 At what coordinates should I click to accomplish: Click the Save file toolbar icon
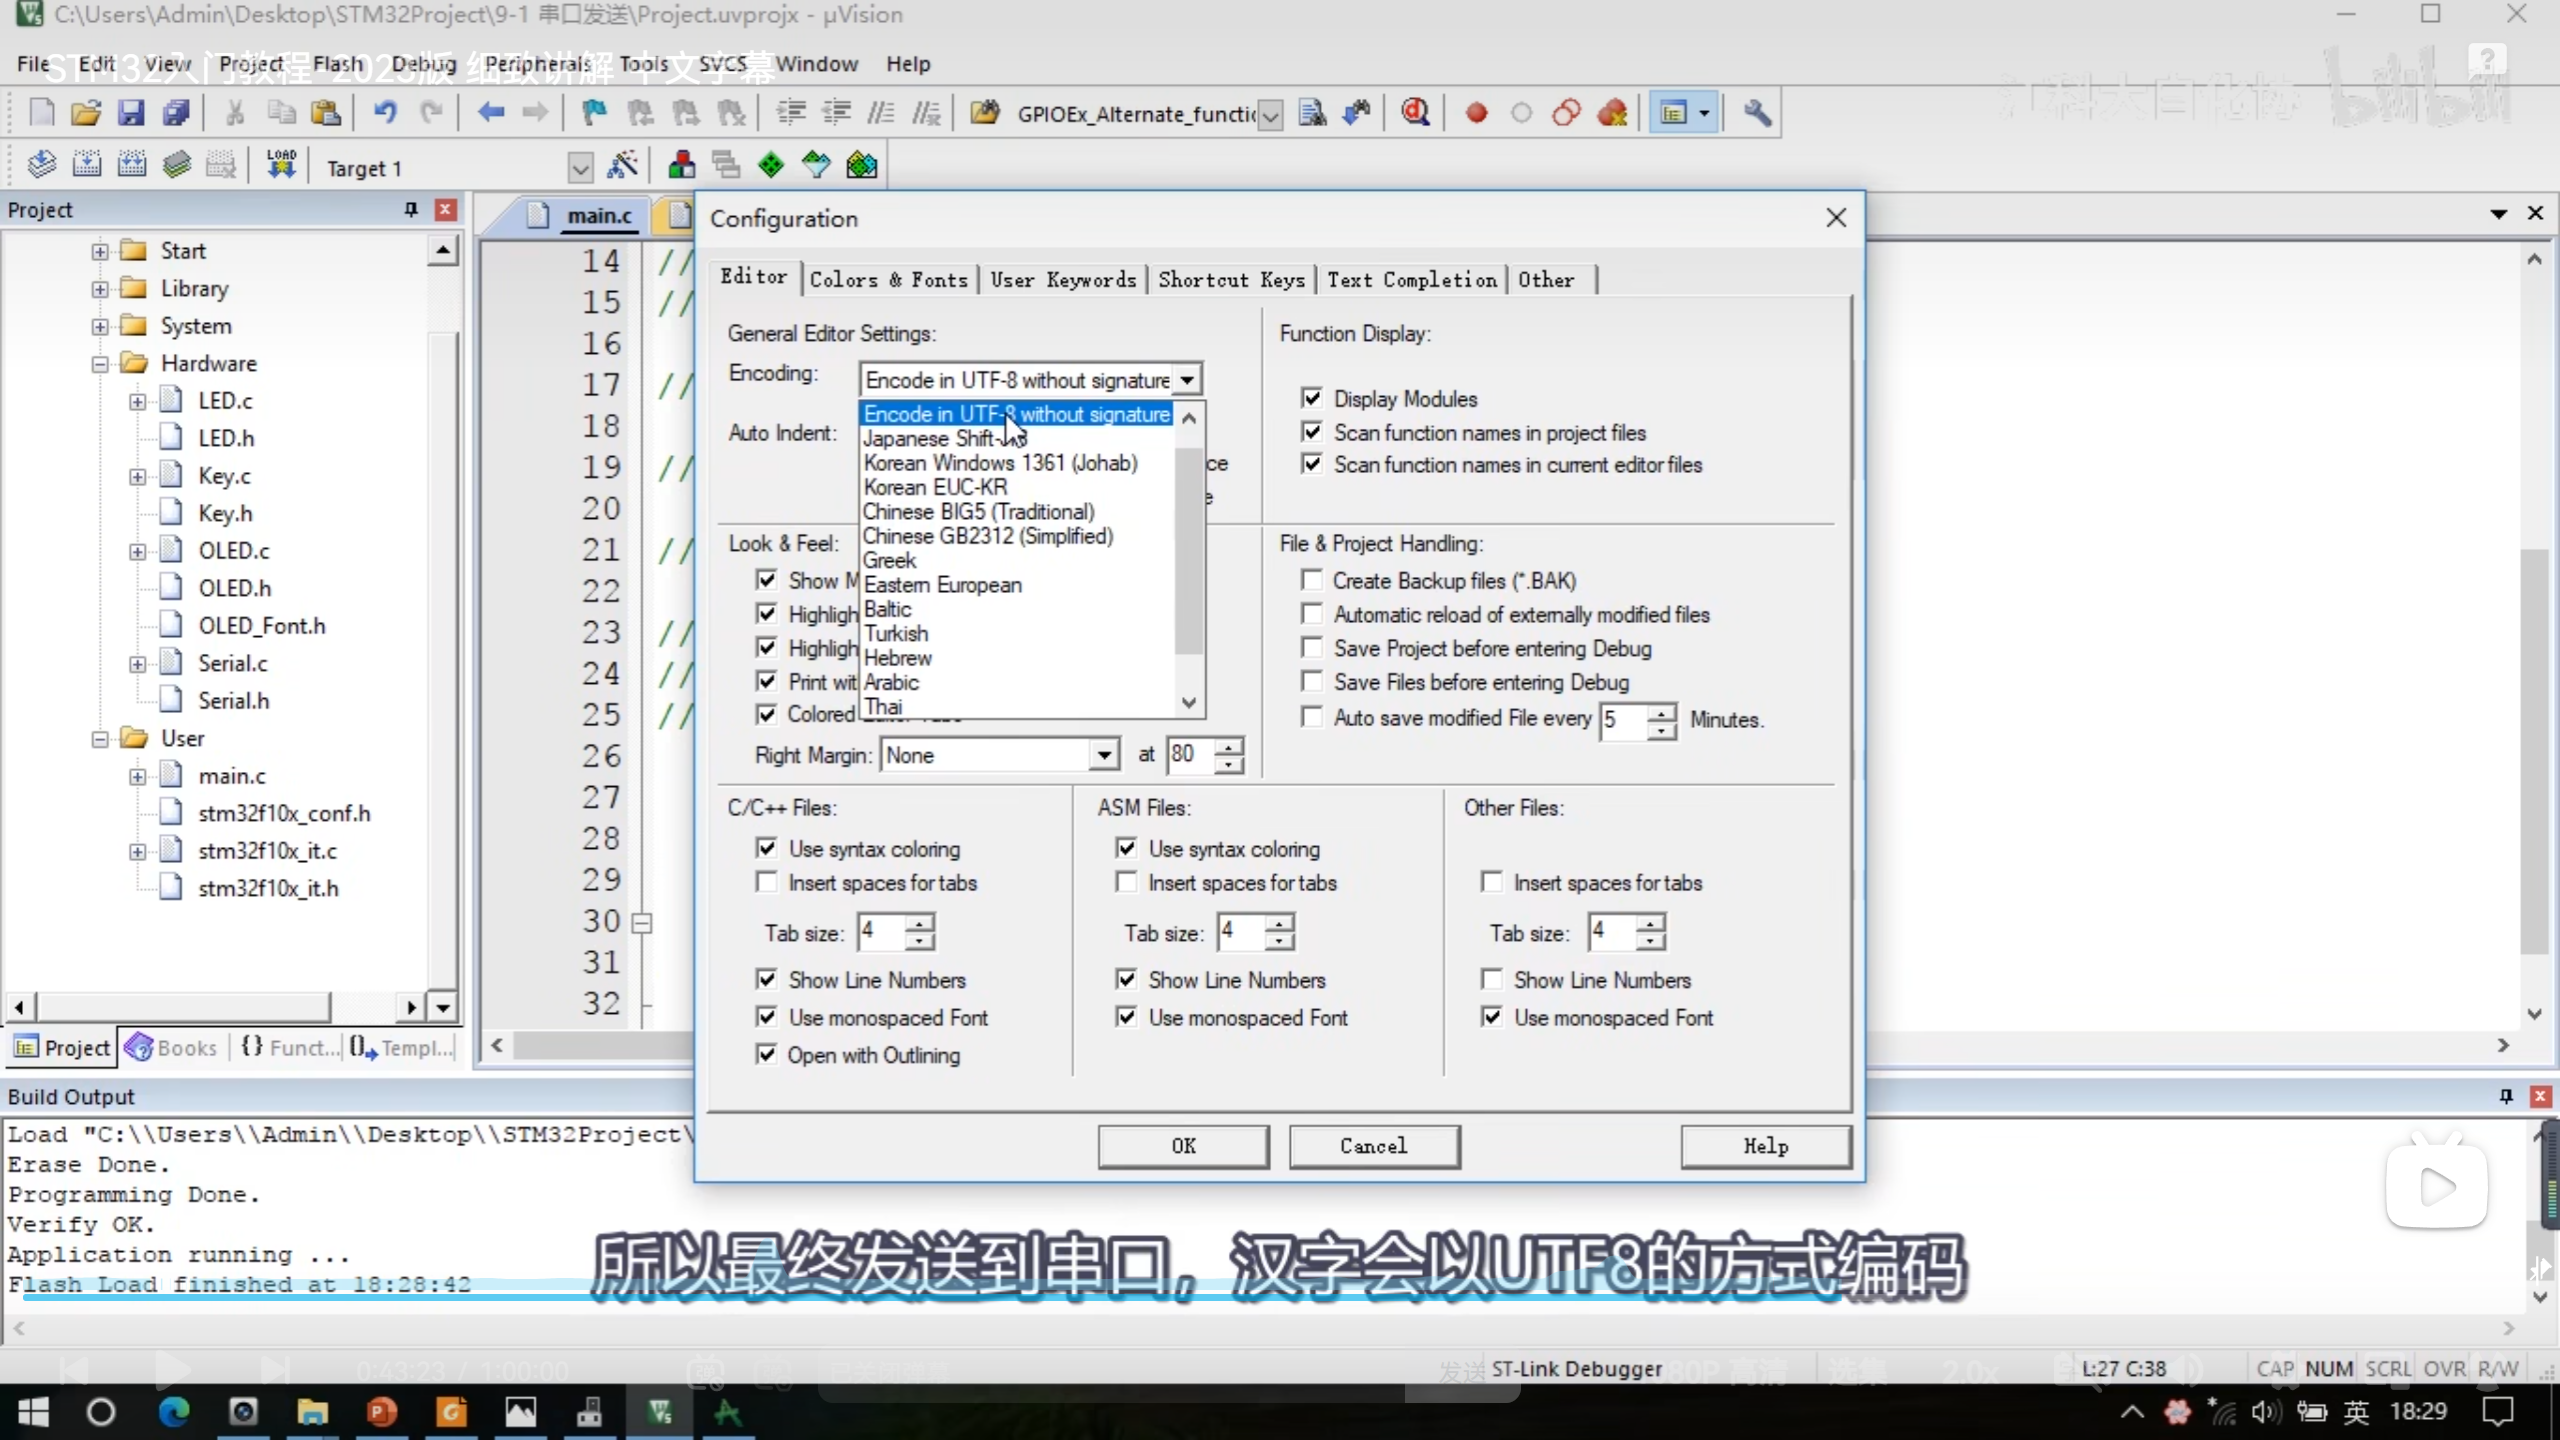pyautogui.click(x=131, y=113)
